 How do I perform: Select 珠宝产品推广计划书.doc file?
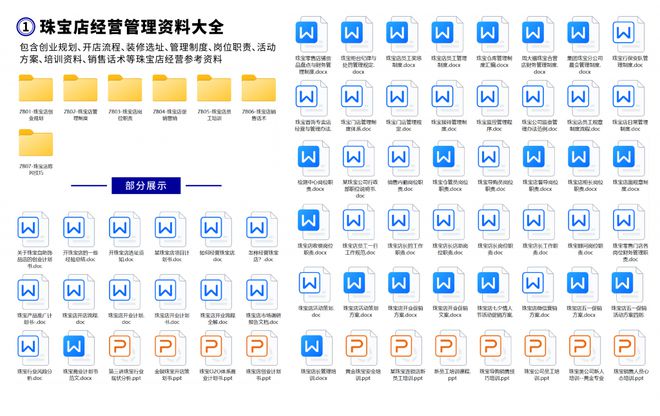click(32, 292)
